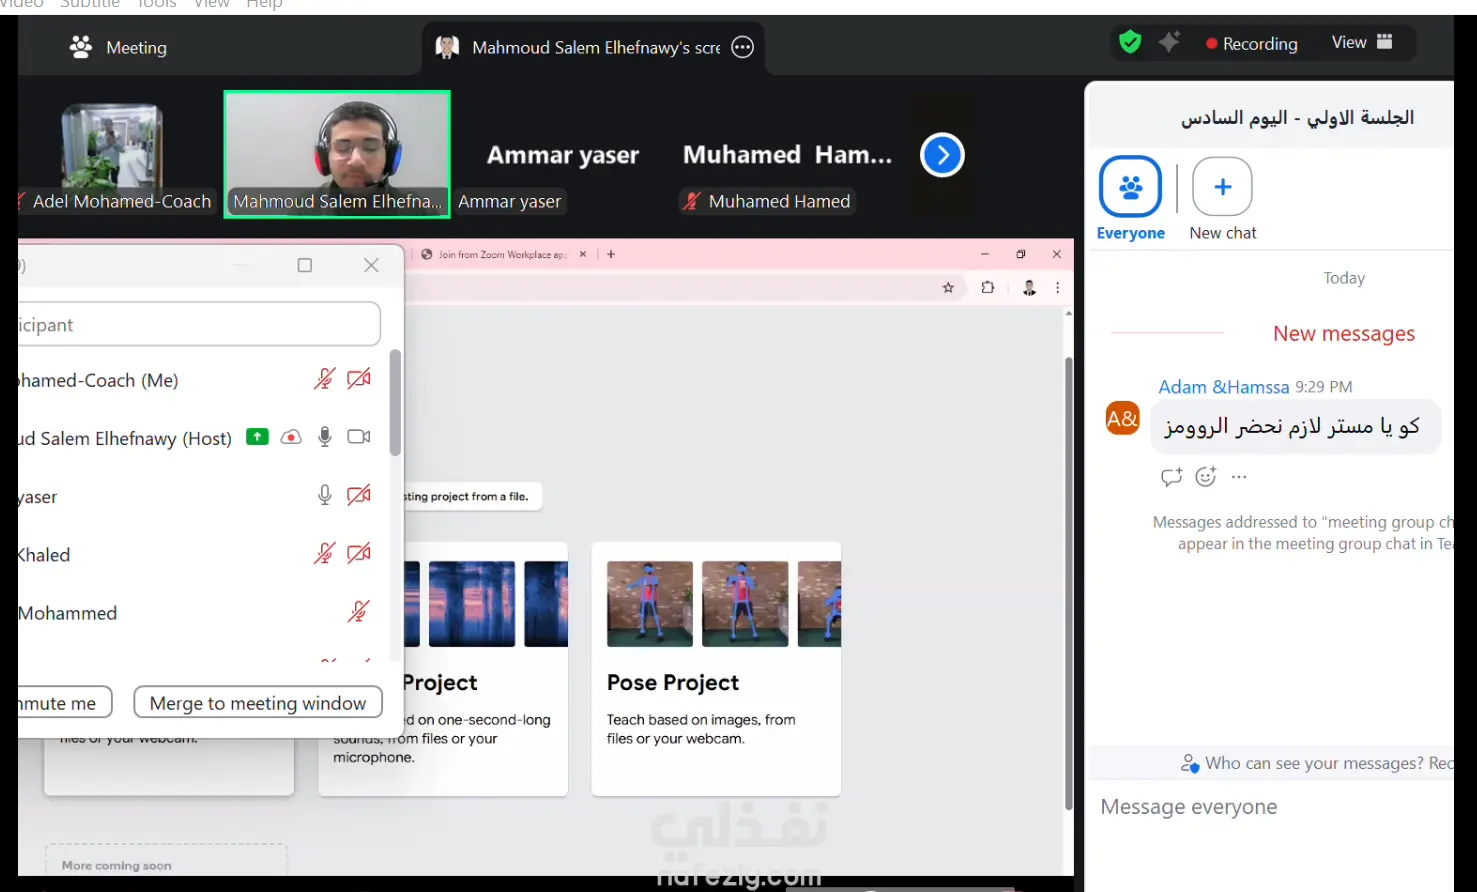Click the Today date label in chat
1477x892 pixels.
[x=1344, y=278]
